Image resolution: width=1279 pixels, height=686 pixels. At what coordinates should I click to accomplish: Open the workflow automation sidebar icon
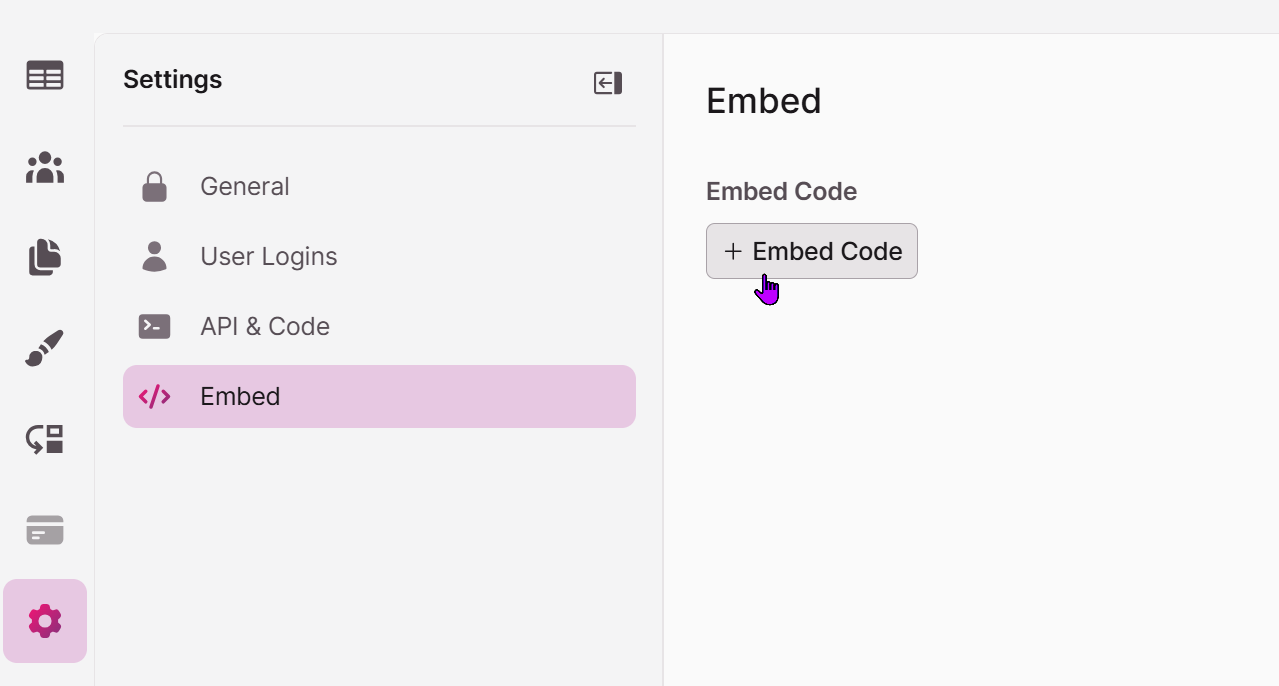[x=45, y=439]
